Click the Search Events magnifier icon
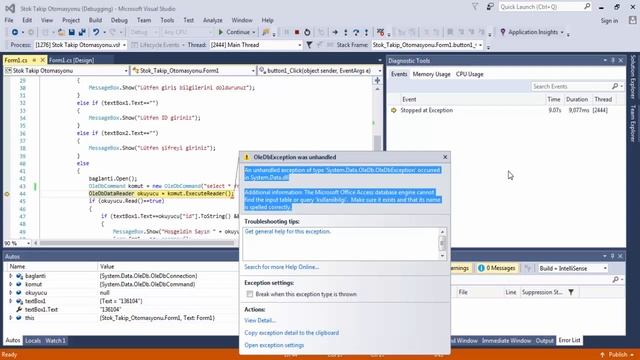The height and width of the screenshot is (360, 640). tap(615, 87)
